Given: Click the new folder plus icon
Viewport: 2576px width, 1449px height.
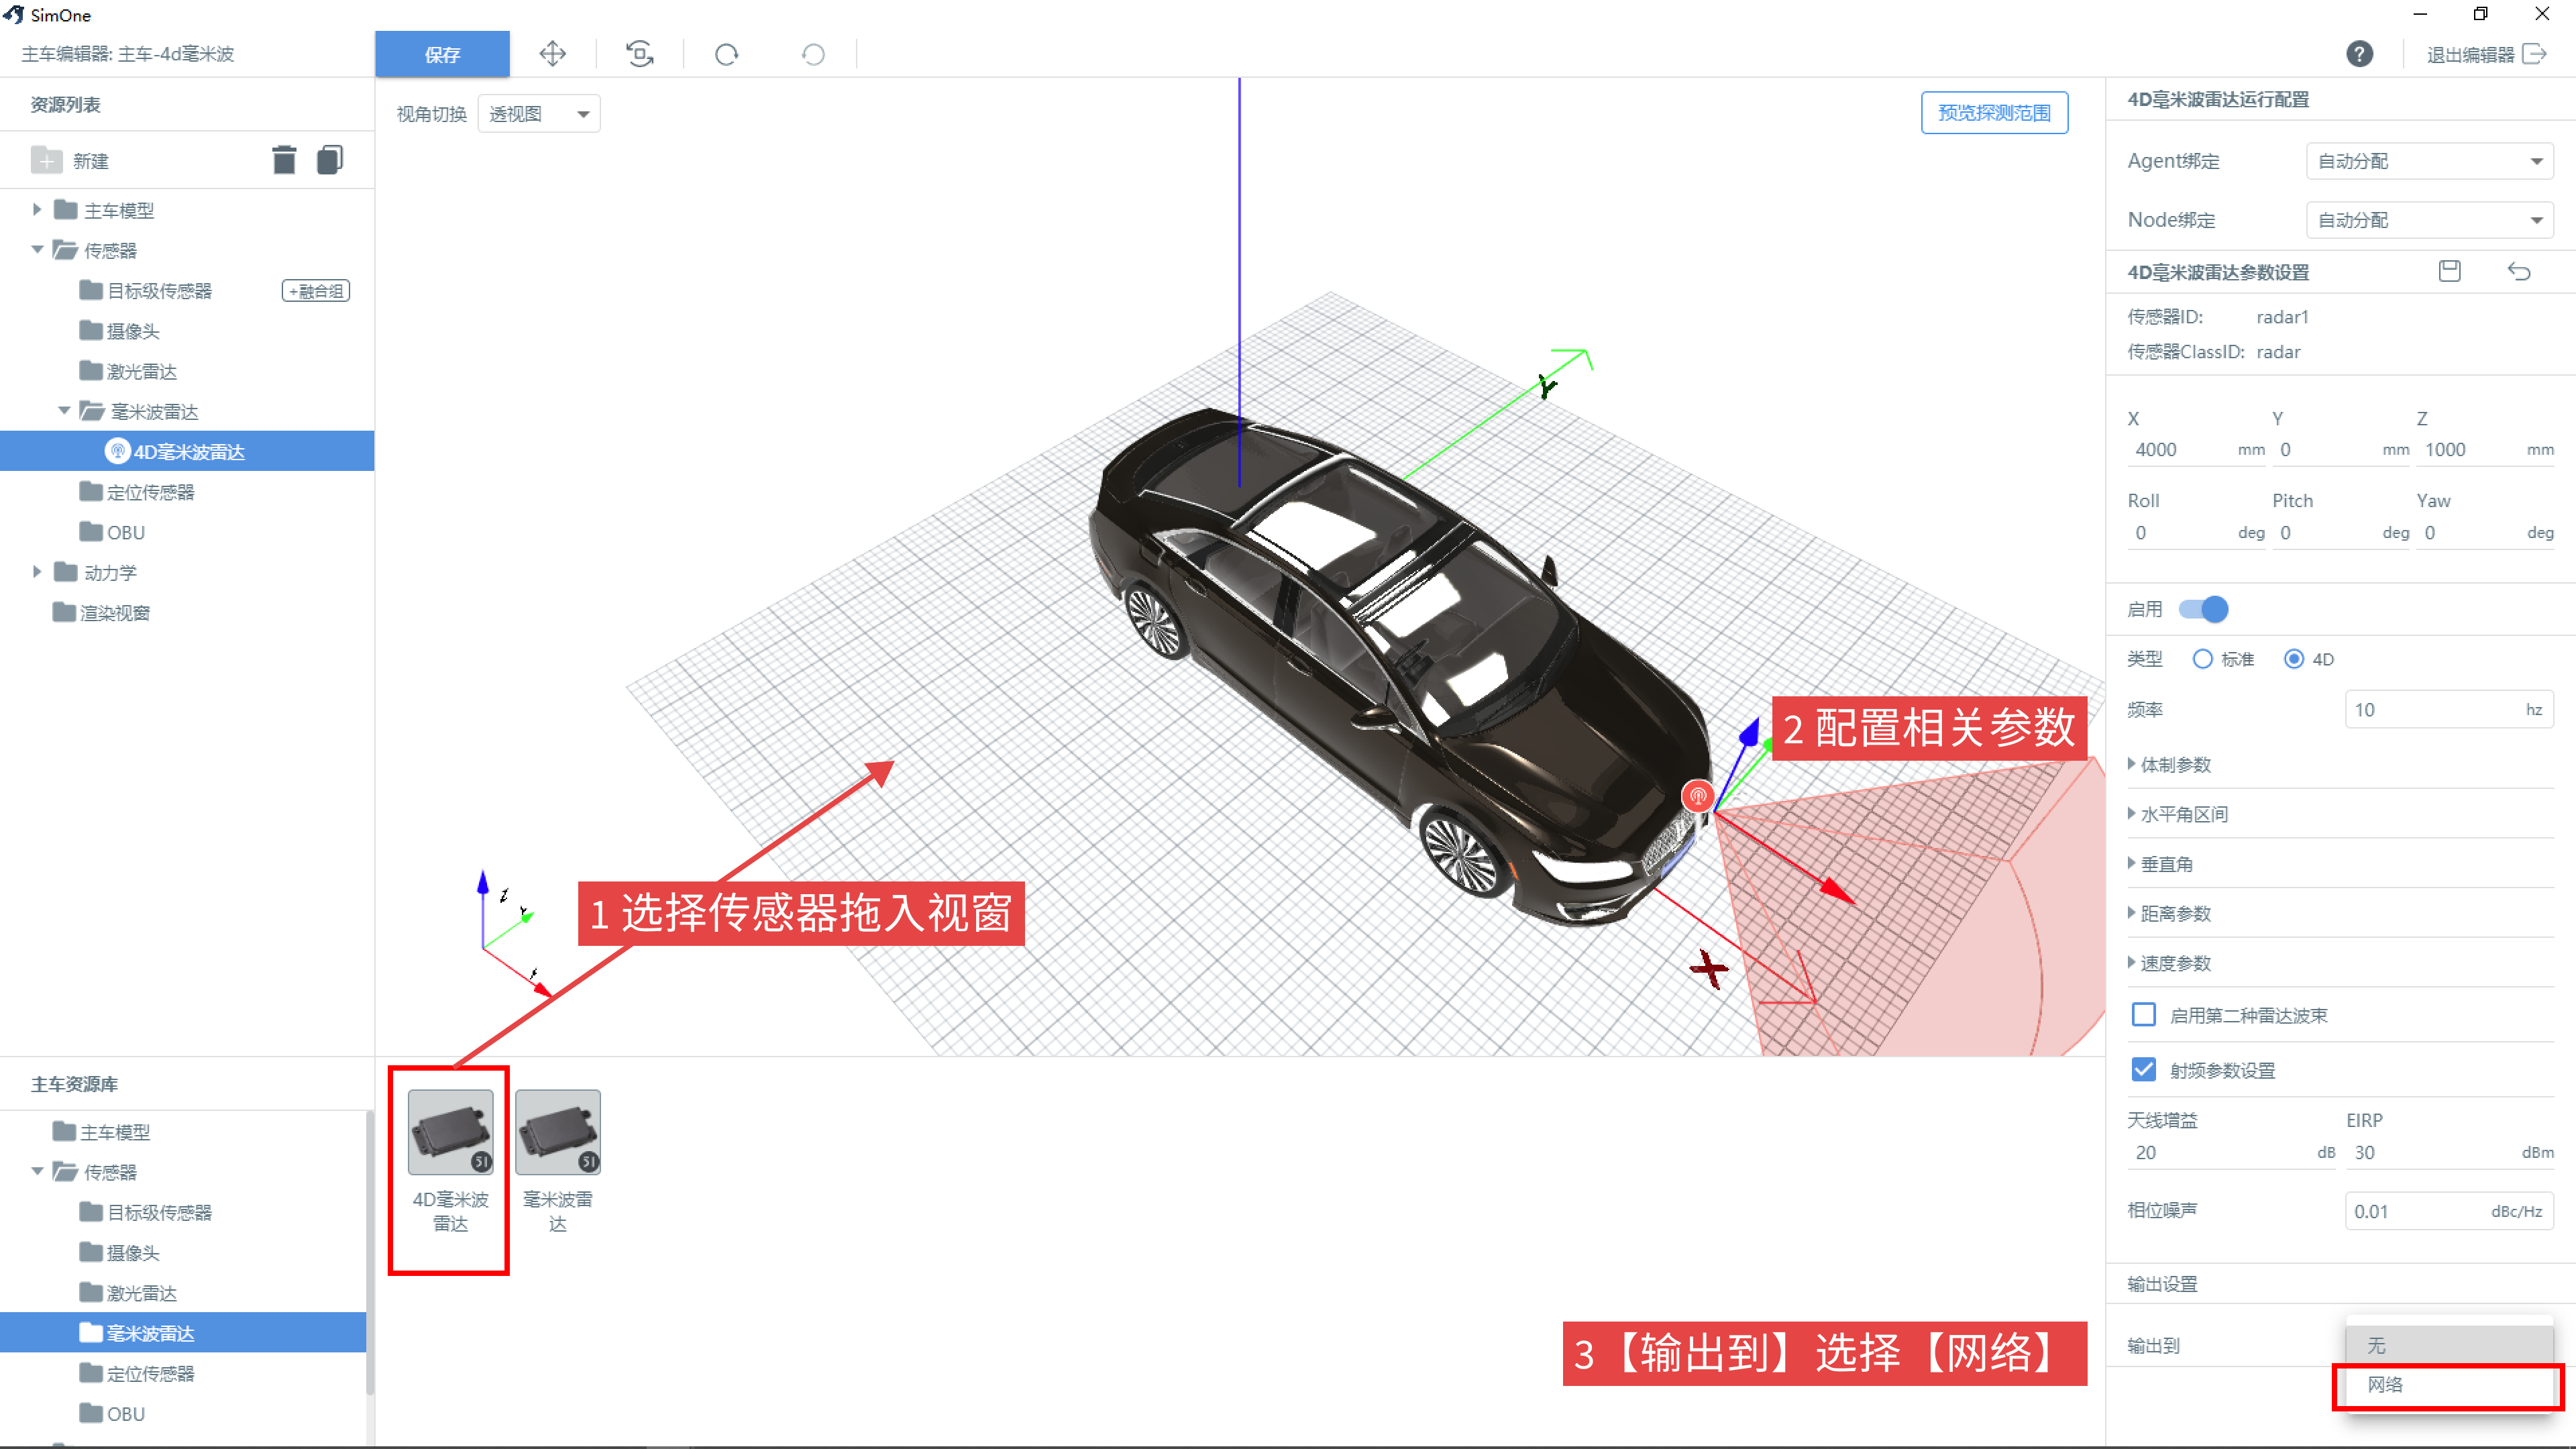Looking at the screenshot, I should pos(47,160).
